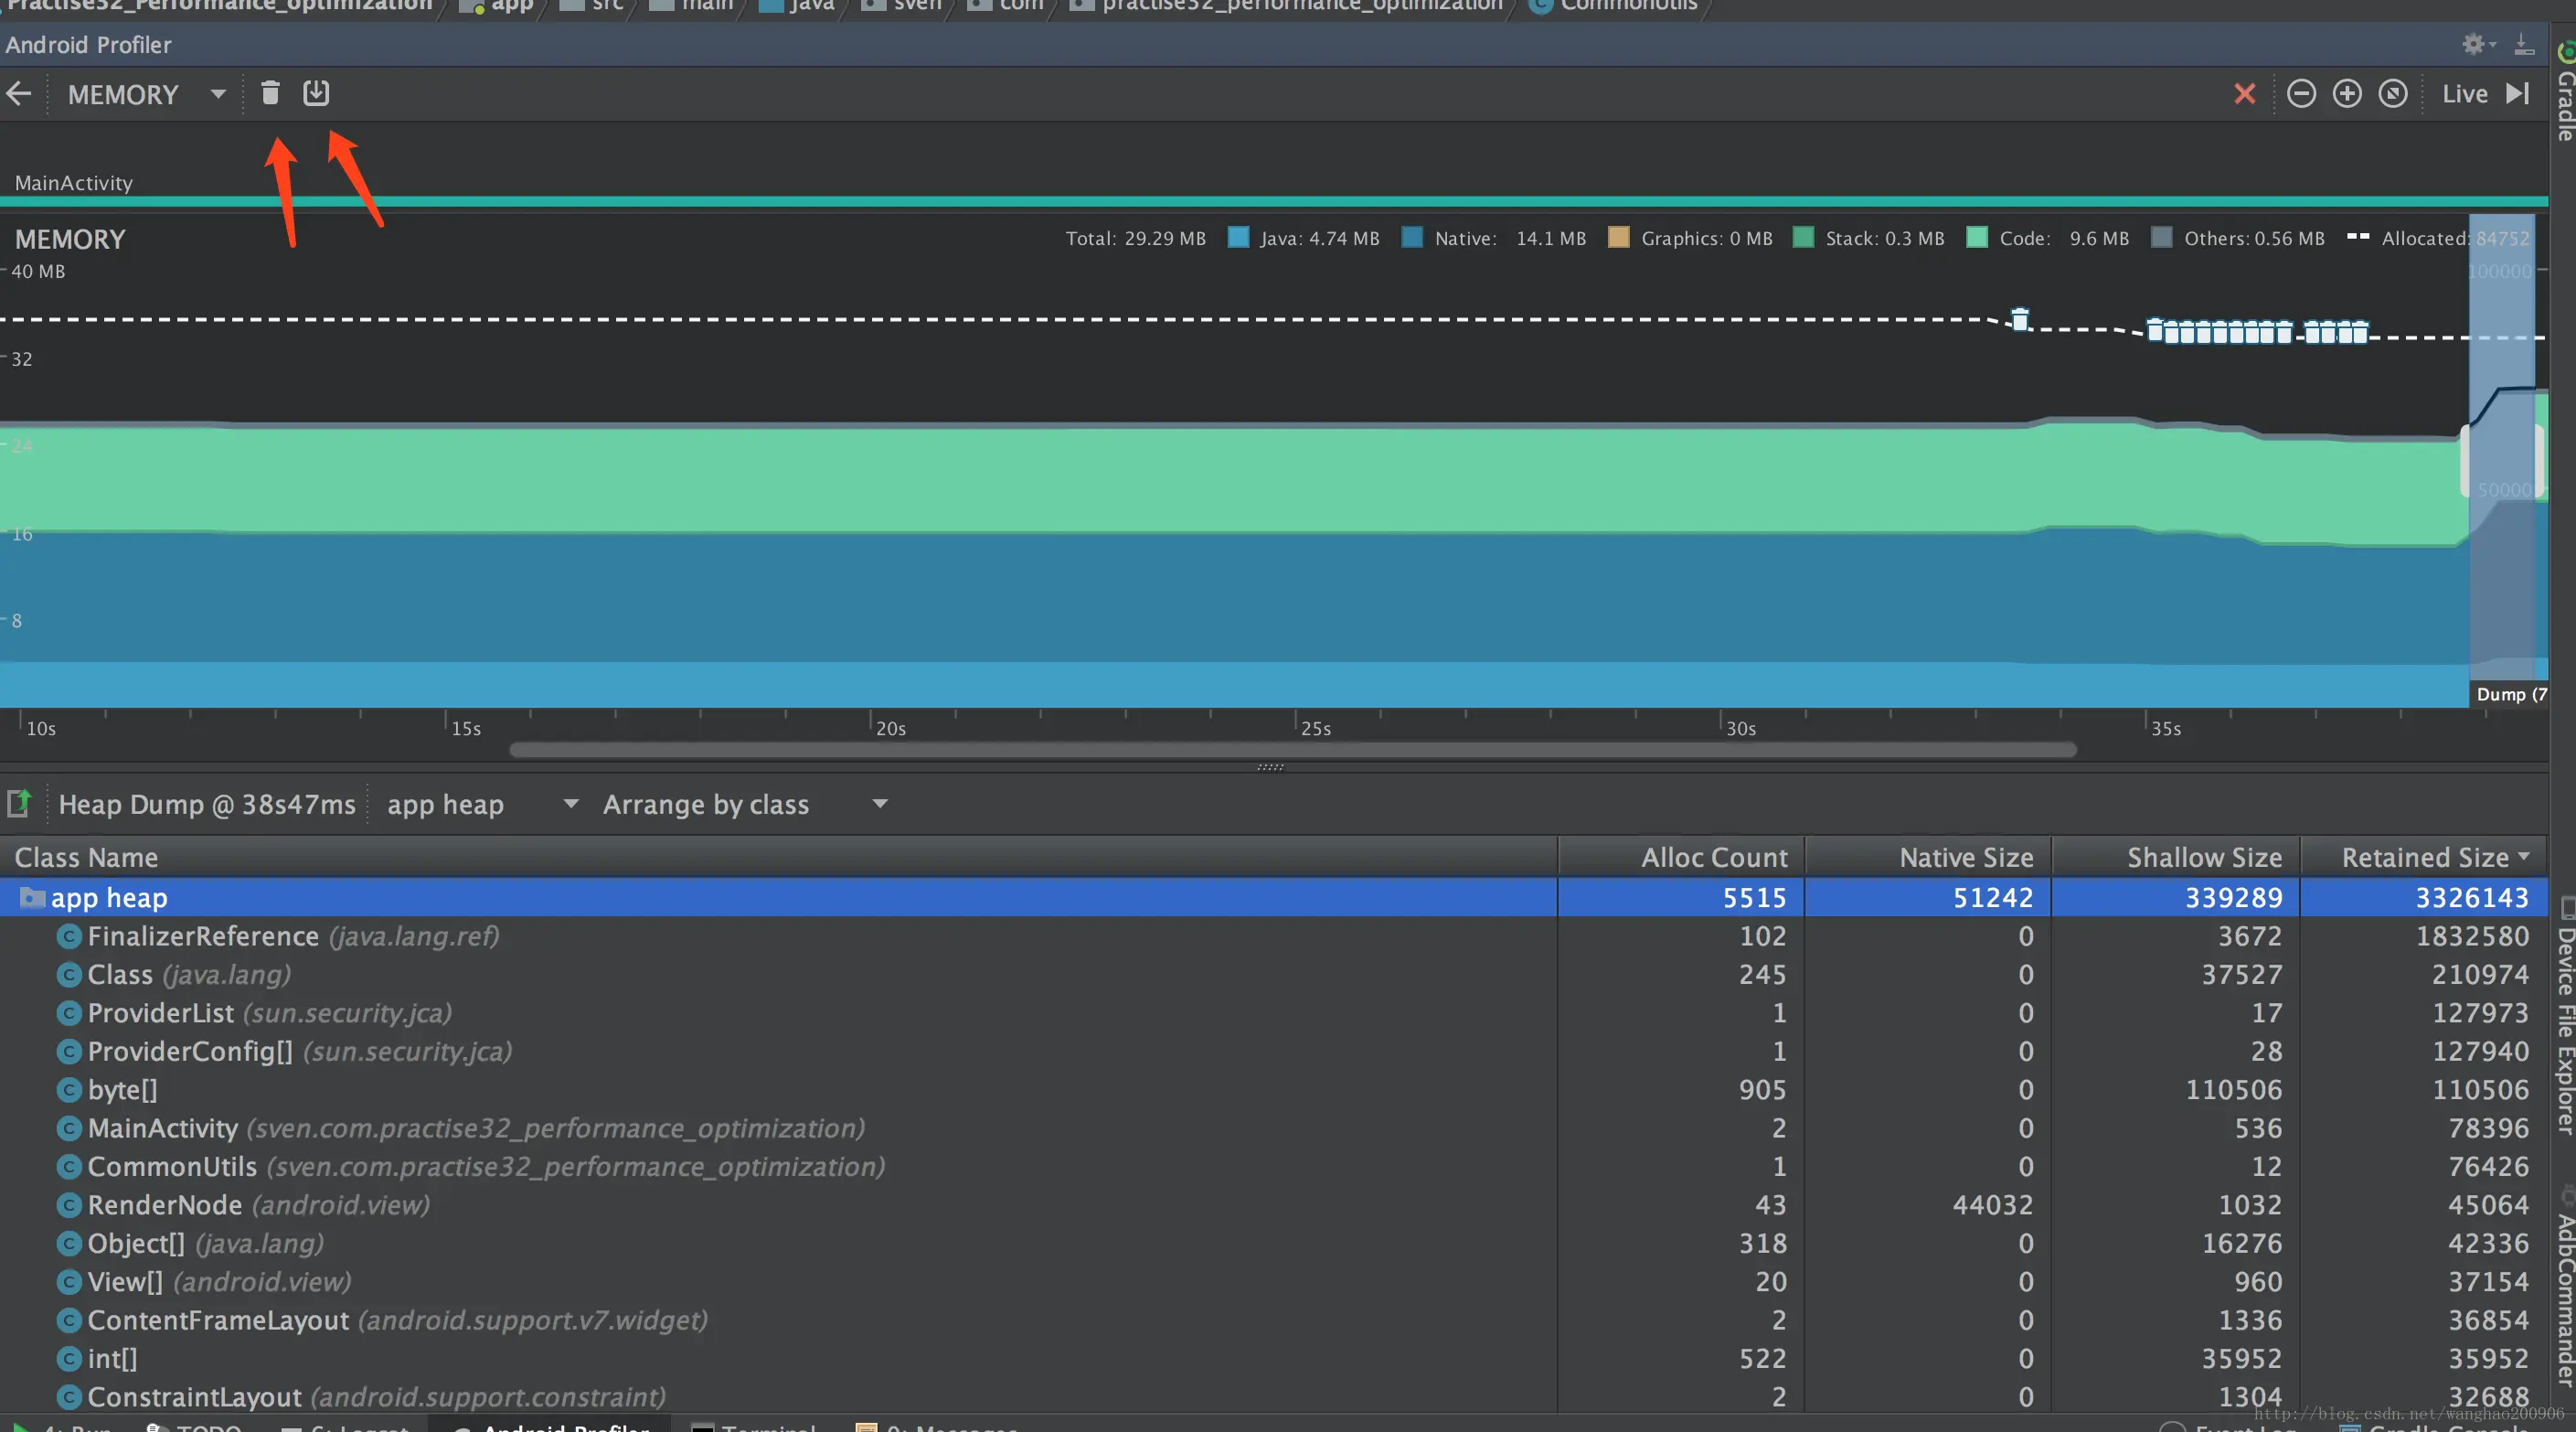This screenshot has width=2576, height=1432.
Task: Export the heap dump with the export icon
Action: (x=19, y=803)
